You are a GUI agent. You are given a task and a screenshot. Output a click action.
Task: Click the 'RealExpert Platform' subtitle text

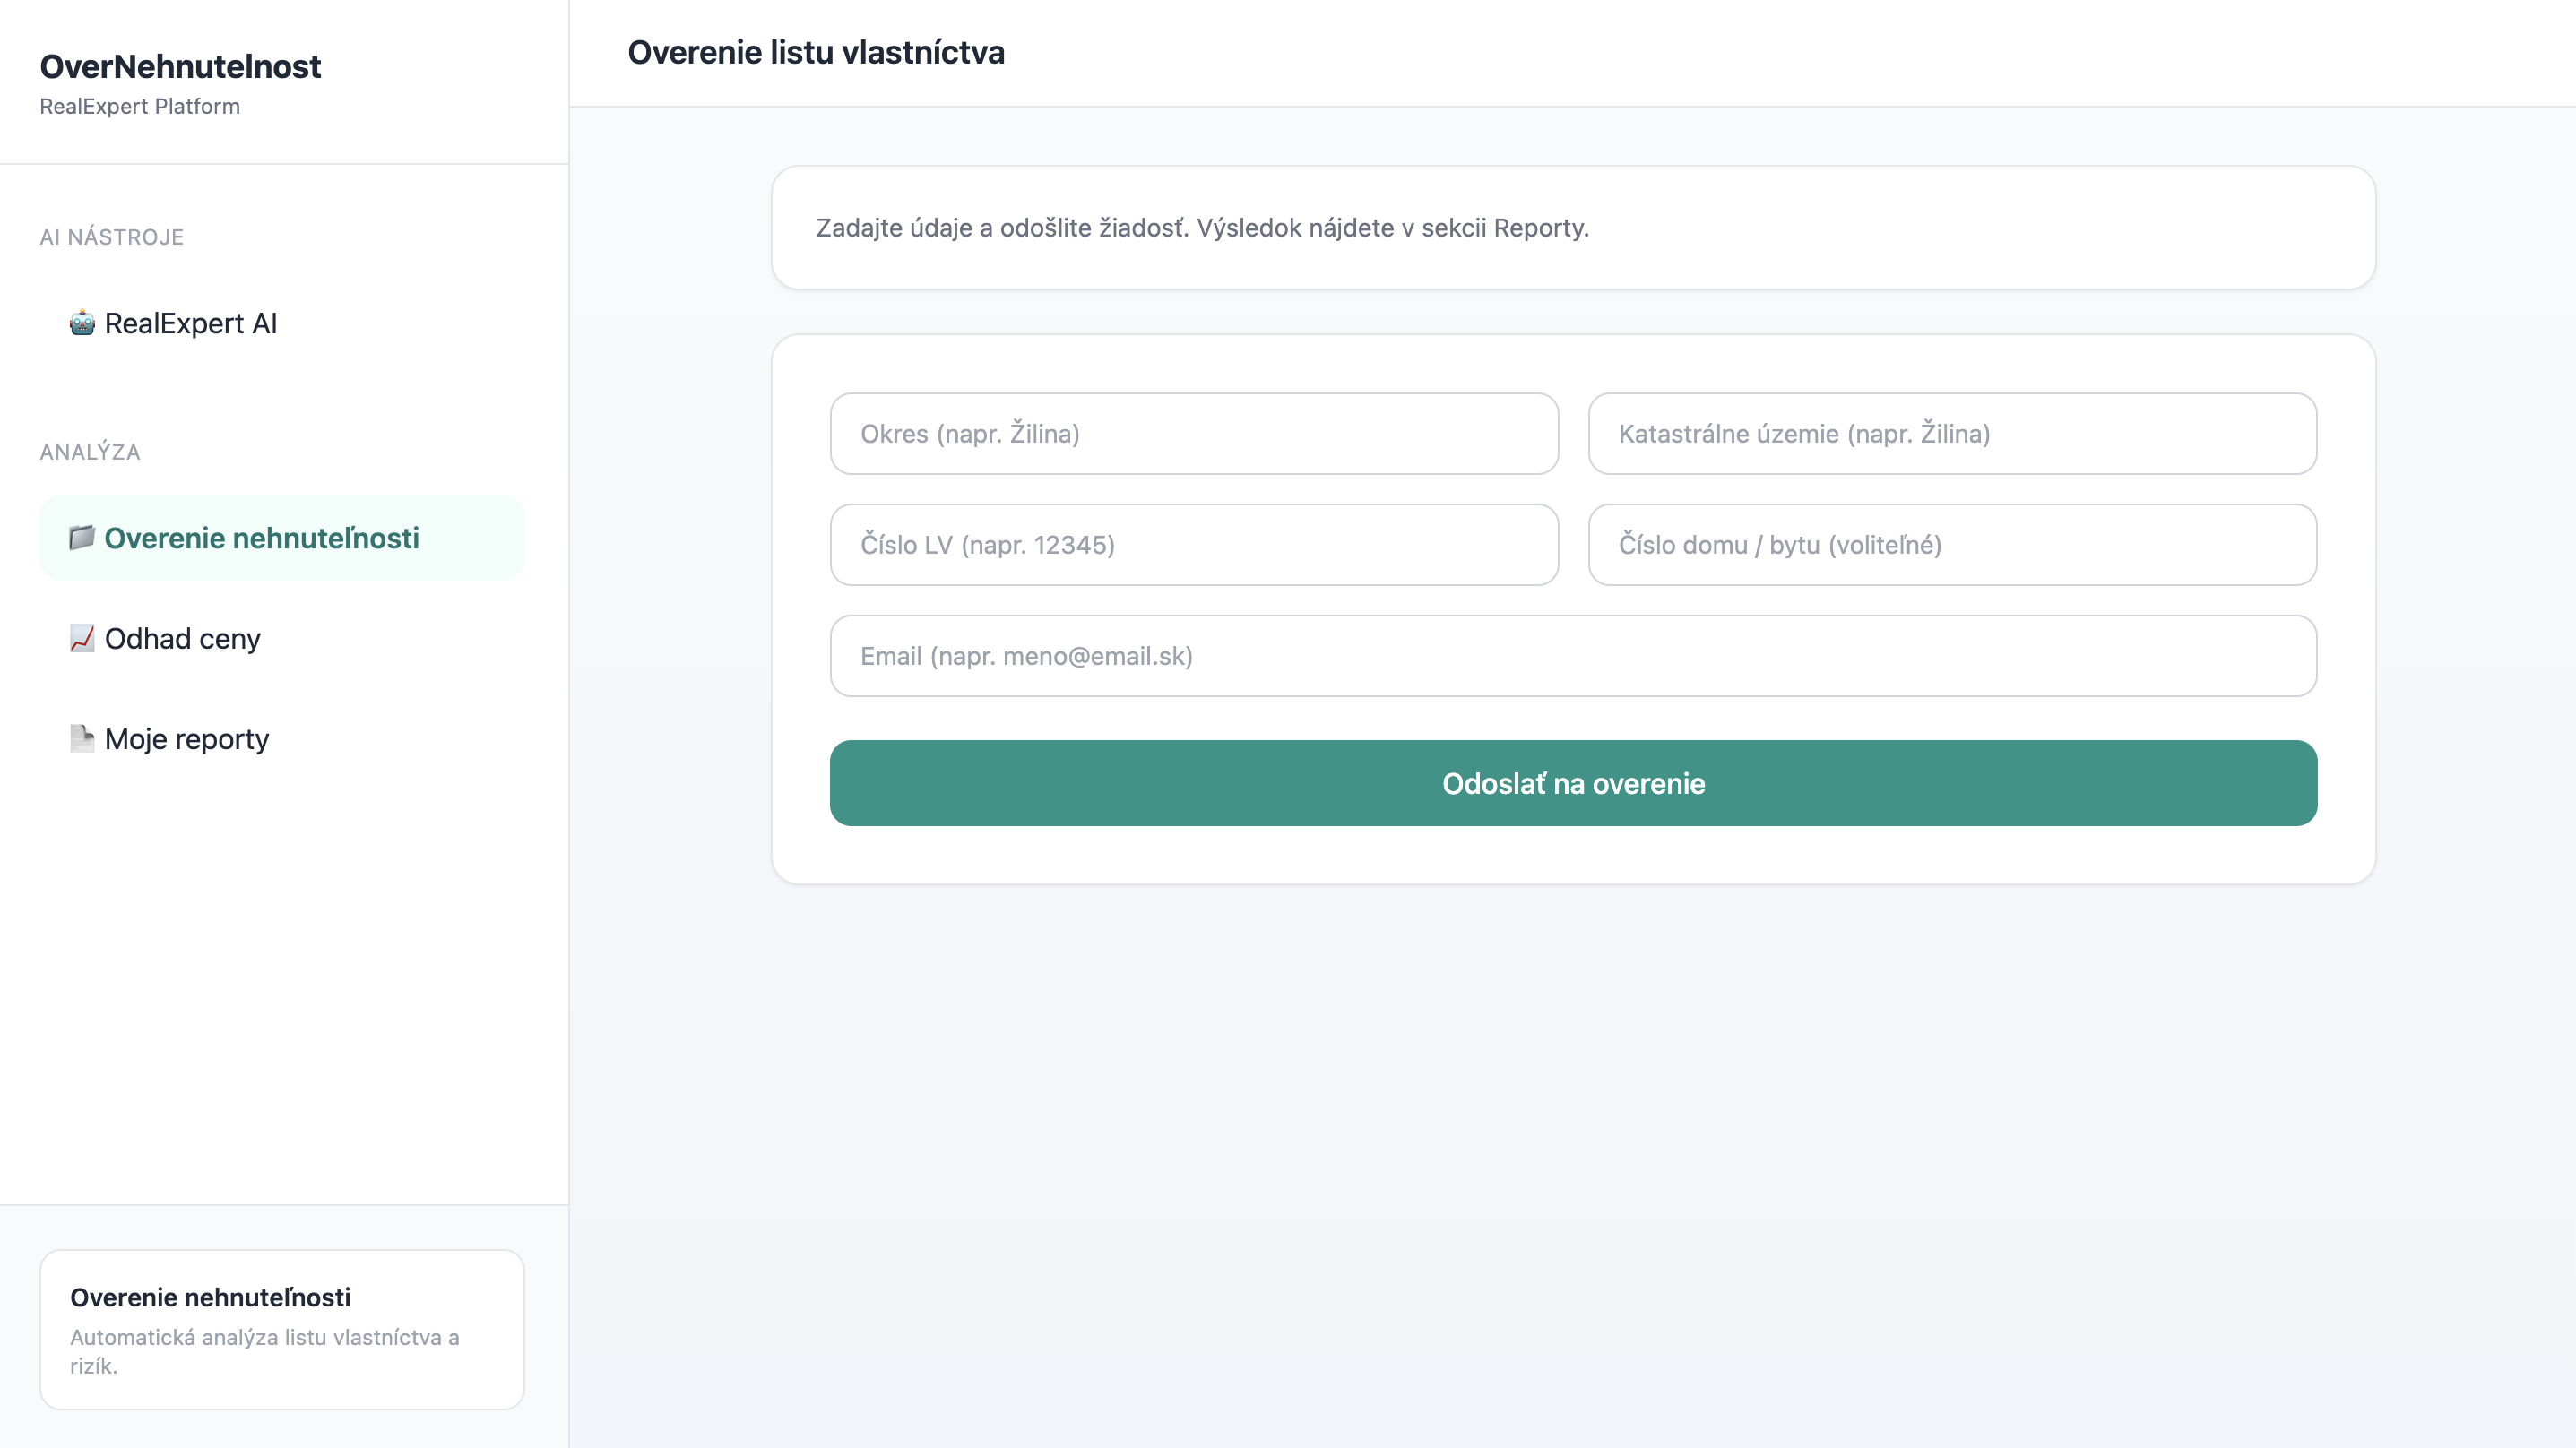[x=140, y=106]
